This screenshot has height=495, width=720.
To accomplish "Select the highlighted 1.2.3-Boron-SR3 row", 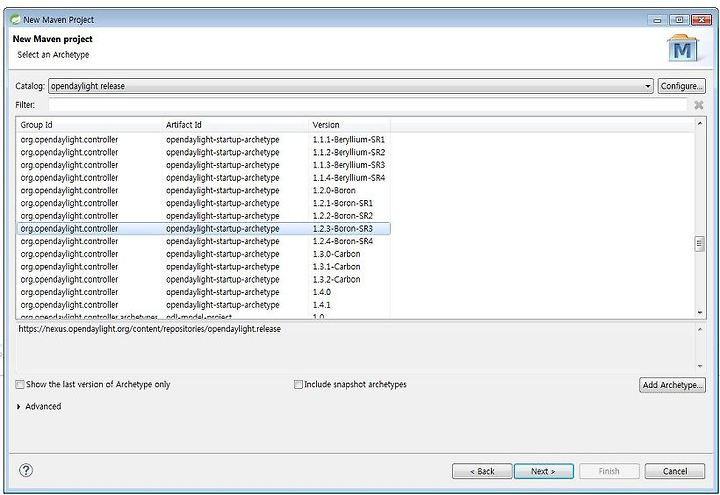I will pyautogui.click(x=203, y=229).
